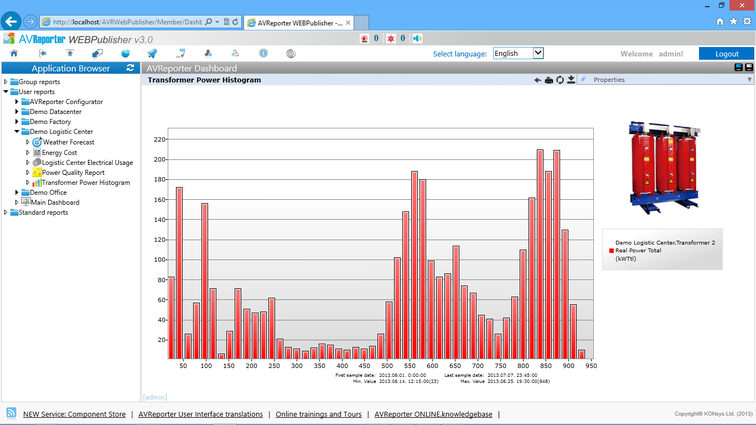756x425 pixels.
Task: Click the red star event icon
Action: (x=391, y=39)
